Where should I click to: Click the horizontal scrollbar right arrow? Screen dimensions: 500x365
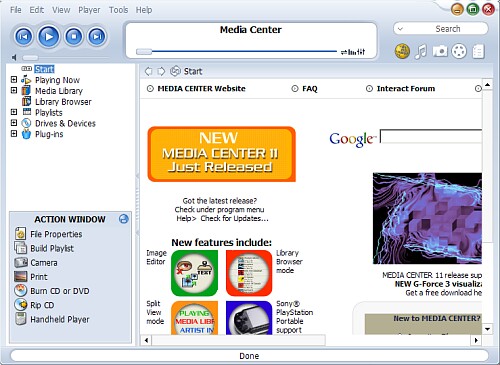click(x=476, y=340)
